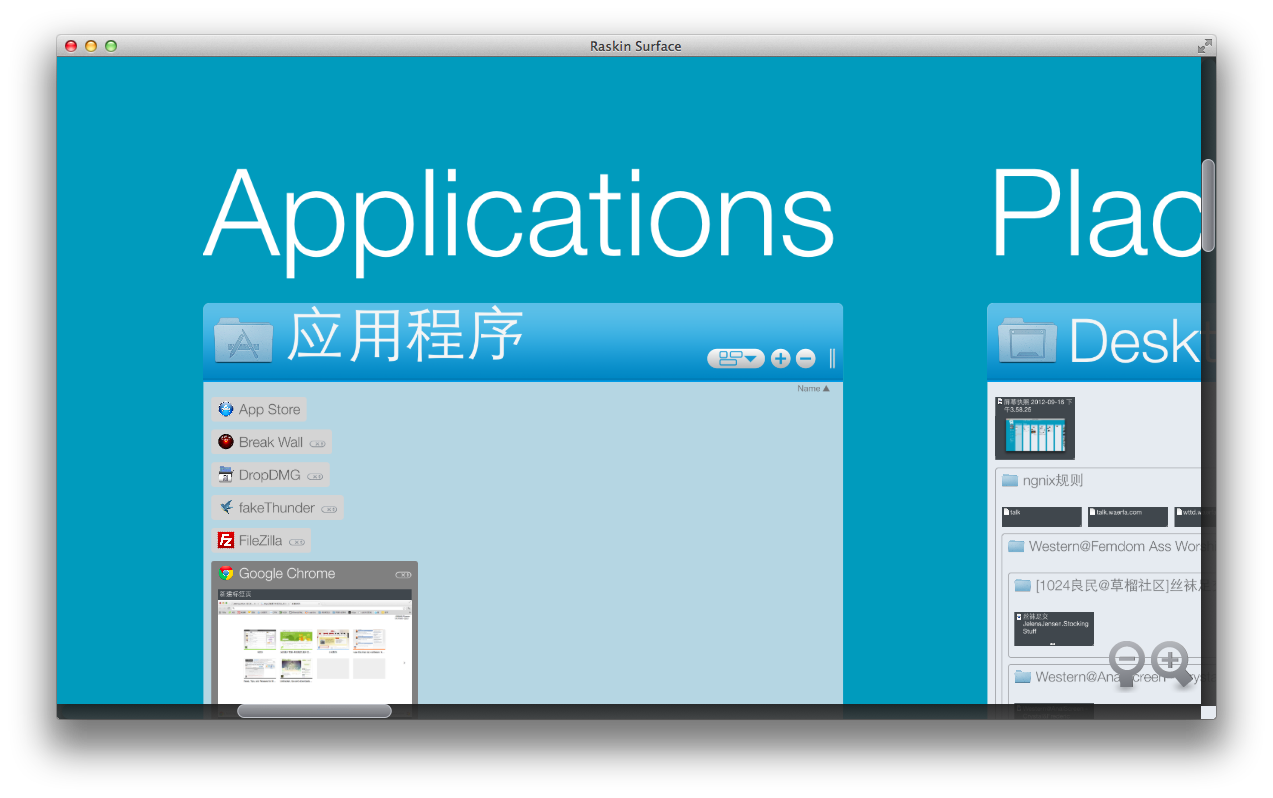Toggle fullscreen via window corner arrows
The image size is (1273, 798).
pyautogui.click(x=1205, y=46)
